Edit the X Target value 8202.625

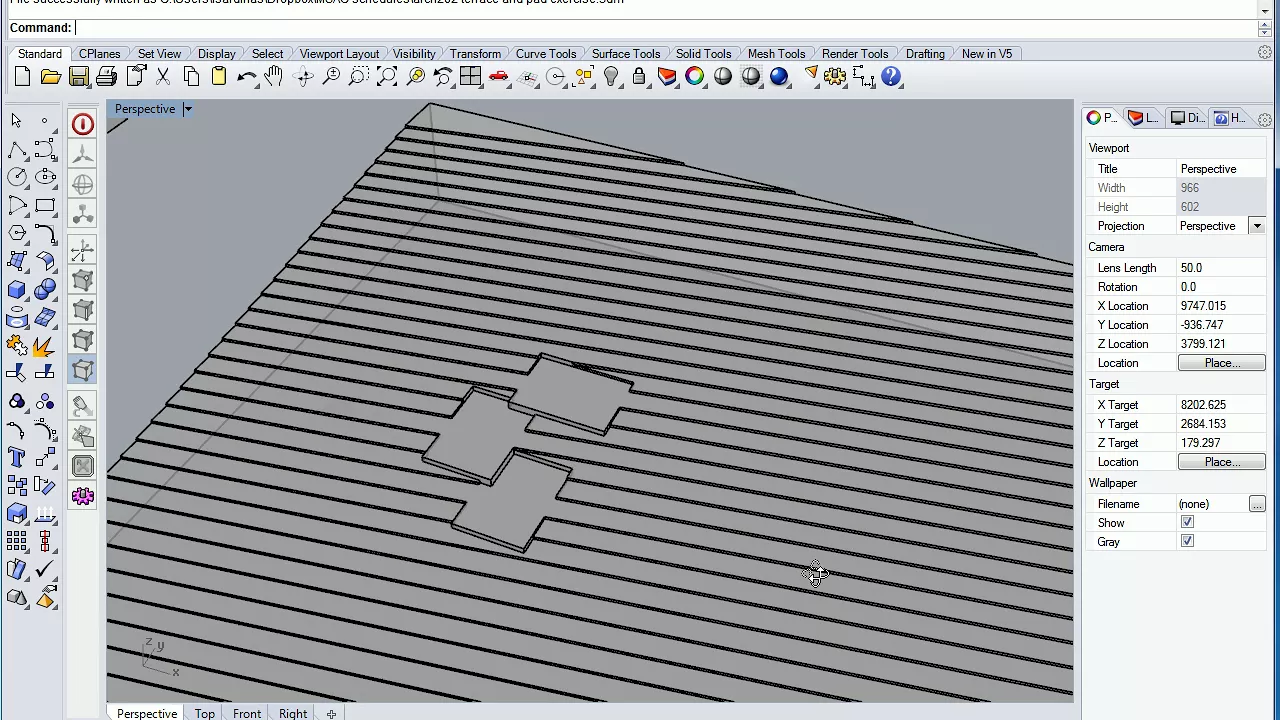(1221, 405)
